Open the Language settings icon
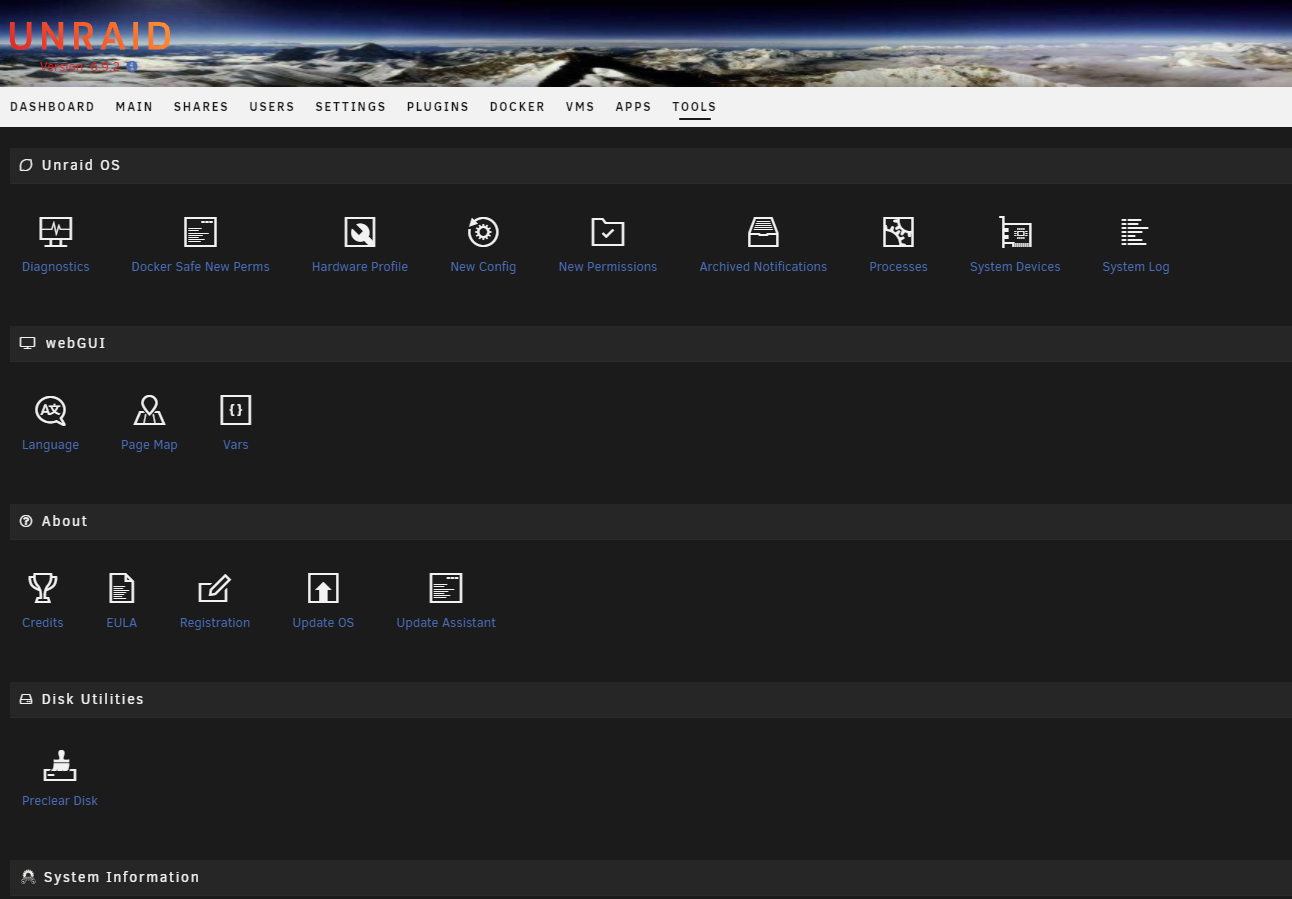Viewport: 1292px width, 899px height. click(50, 410)
